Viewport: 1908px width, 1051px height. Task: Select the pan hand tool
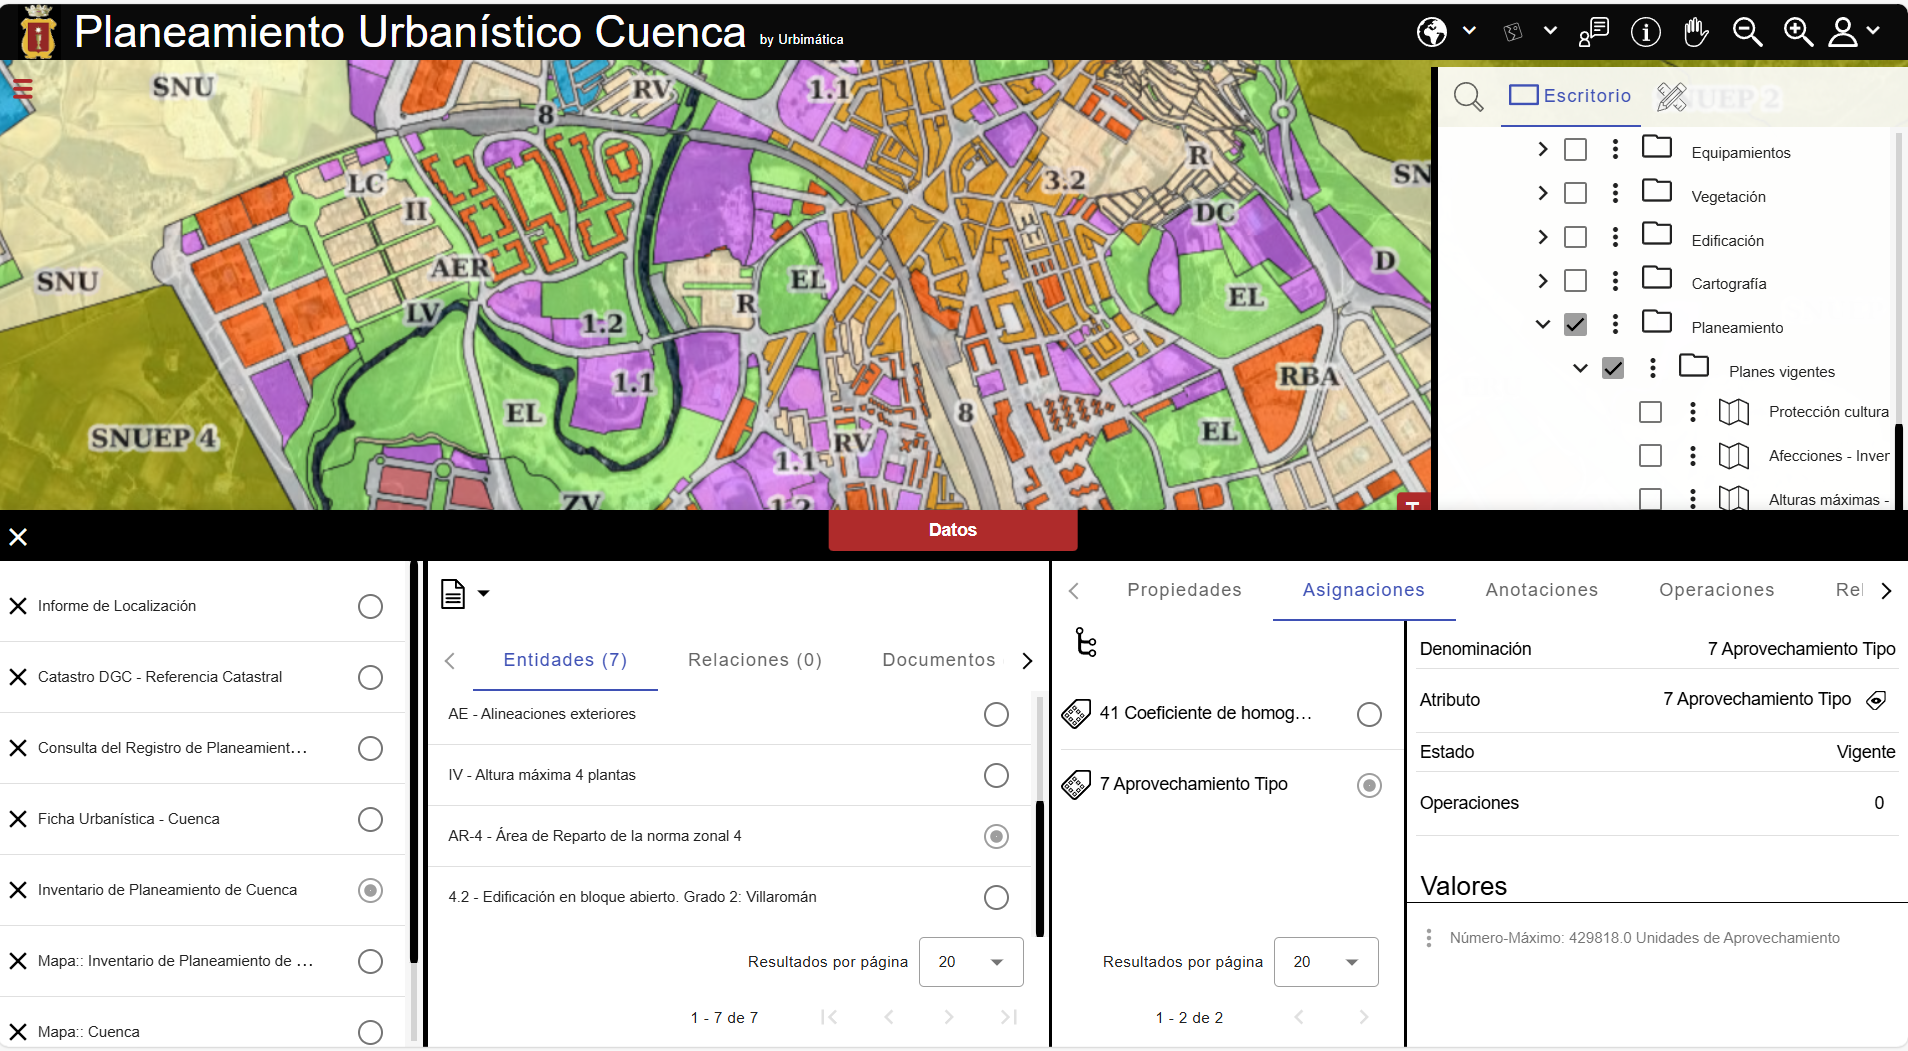point(1695,32)
